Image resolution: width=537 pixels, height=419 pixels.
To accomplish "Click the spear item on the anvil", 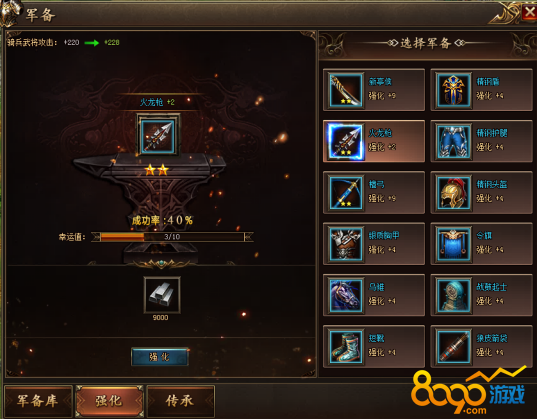I will pos(158,136).
